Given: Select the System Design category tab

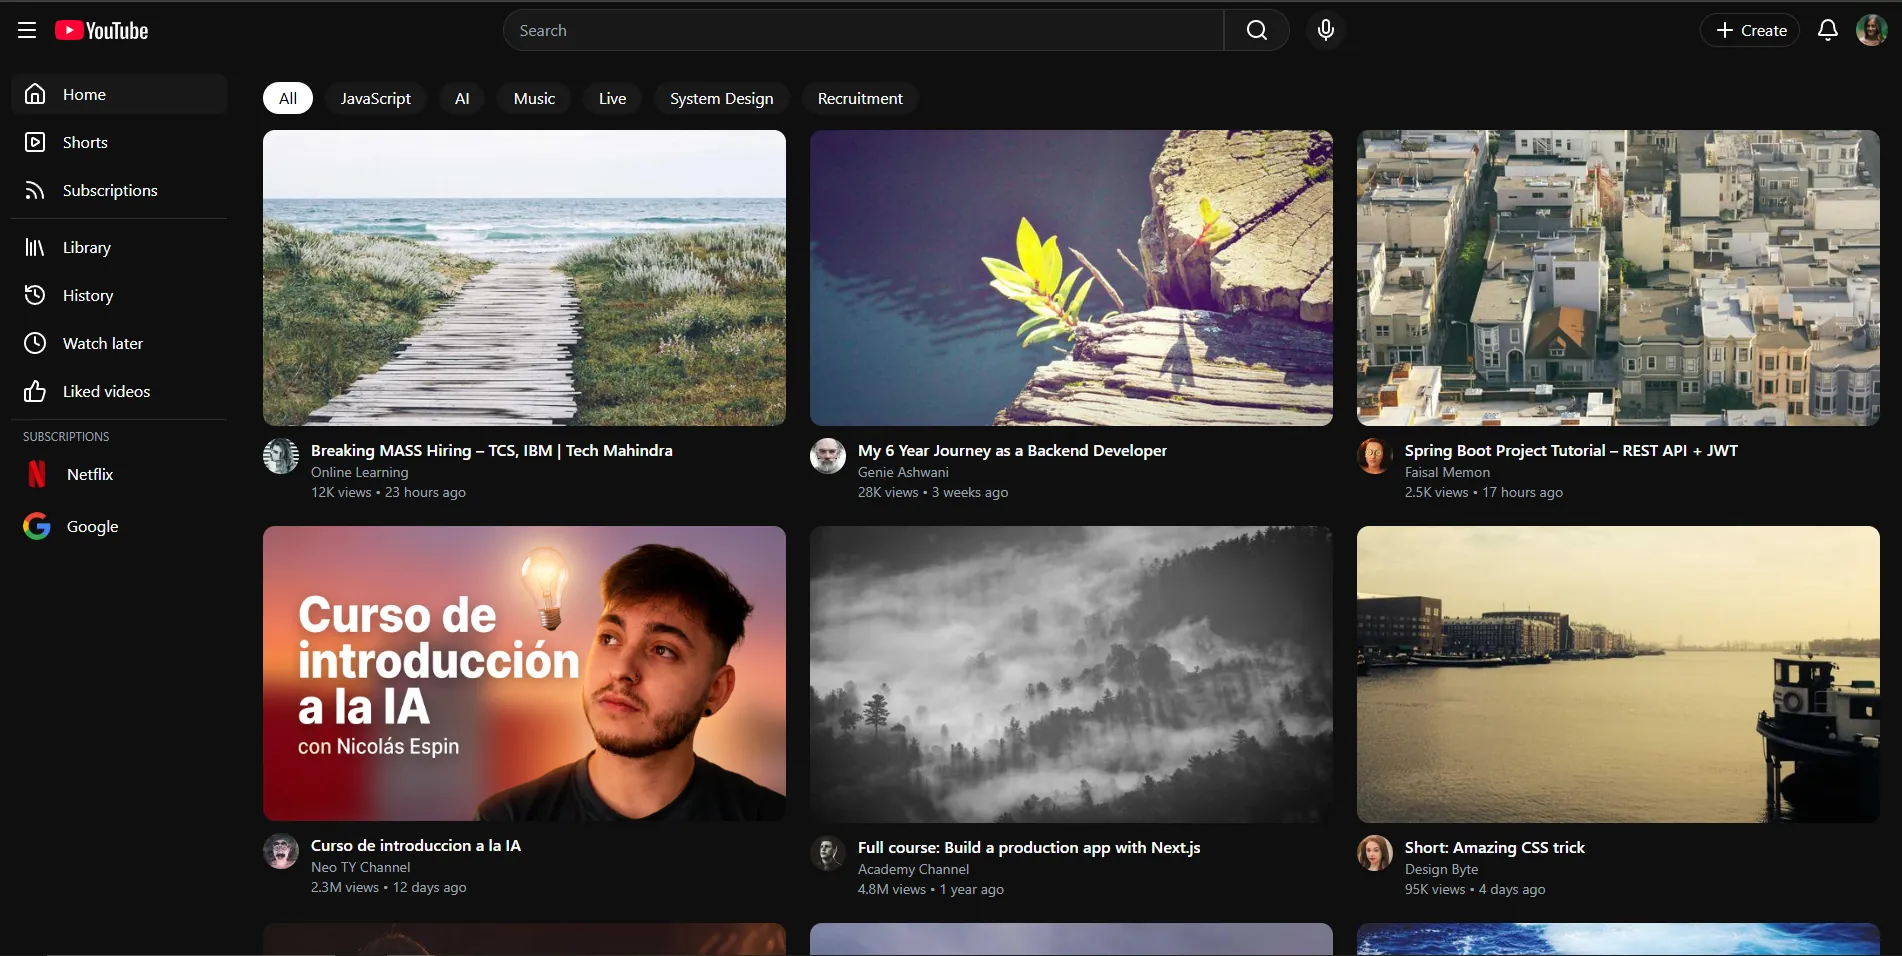Looking at the screenshot, I should (721, 98).
